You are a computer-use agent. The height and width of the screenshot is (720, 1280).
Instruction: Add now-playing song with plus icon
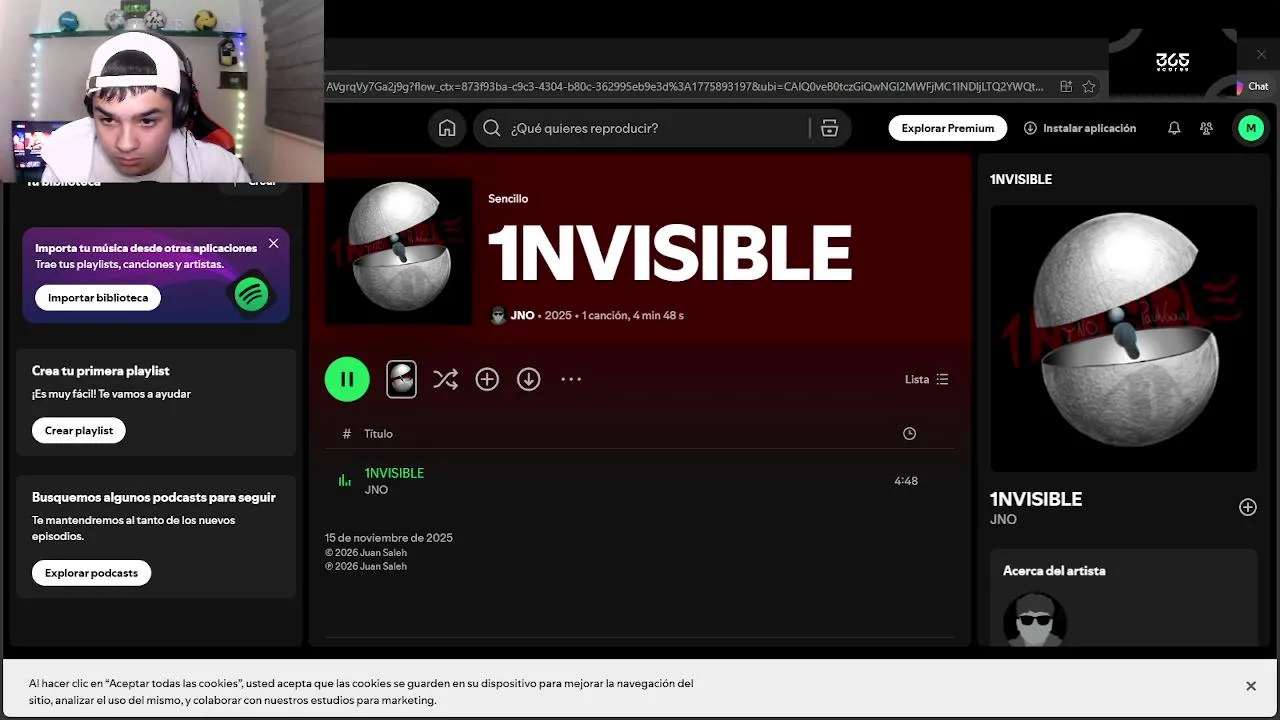[x=1247, y=507]
